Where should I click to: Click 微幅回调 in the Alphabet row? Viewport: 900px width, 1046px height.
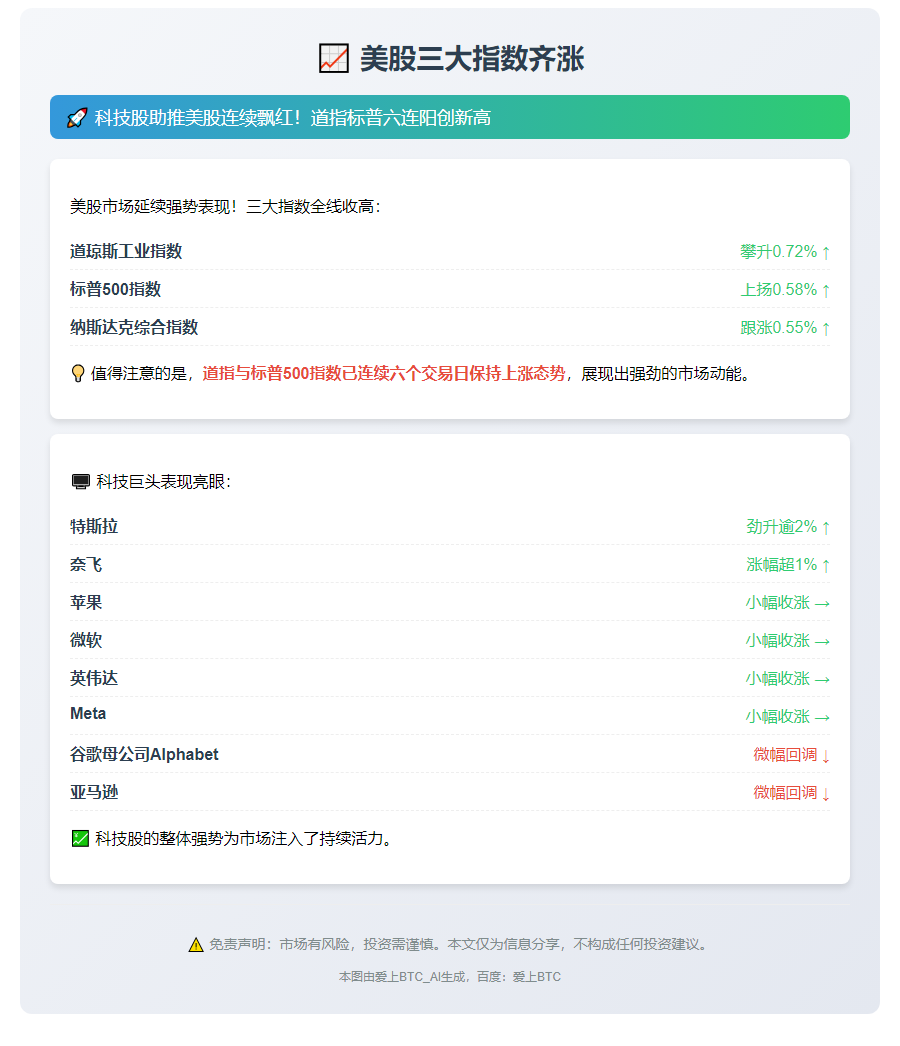pos(785,754)
